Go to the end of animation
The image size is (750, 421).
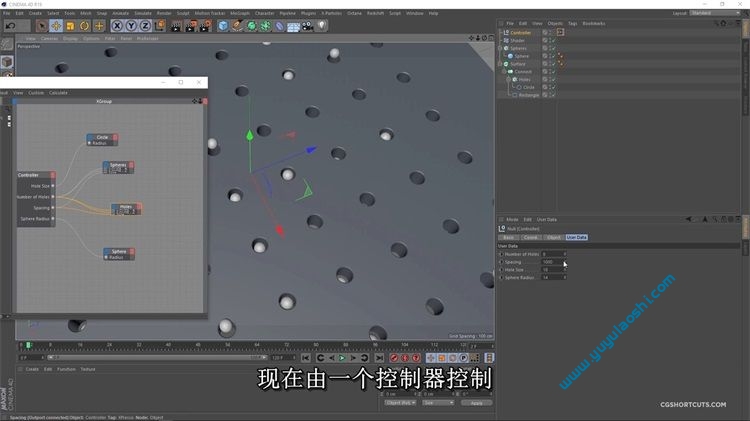pos(379,358)
